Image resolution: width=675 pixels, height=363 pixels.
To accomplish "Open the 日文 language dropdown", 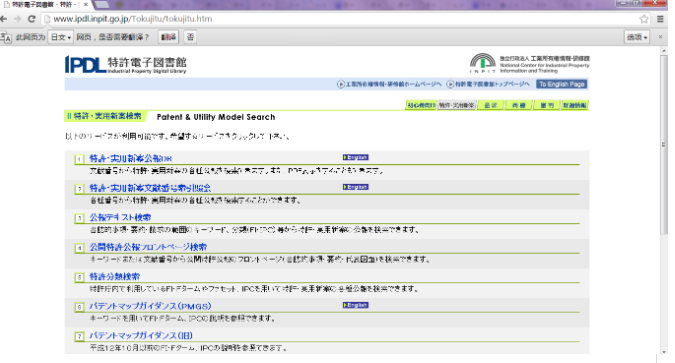I will click(61, 37).
